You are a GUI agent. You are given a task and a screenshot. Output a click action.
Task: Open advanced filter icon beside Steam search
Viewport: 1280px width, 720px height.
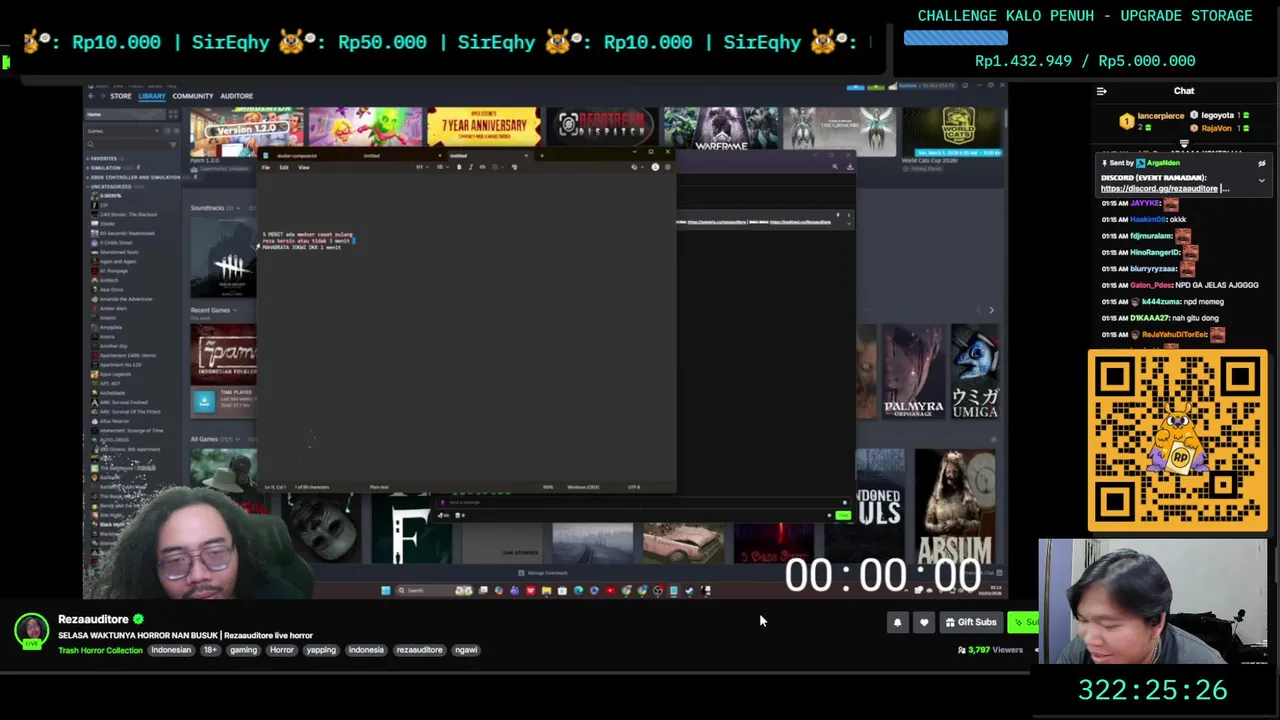pyautogui.click(x=173, y=145)
